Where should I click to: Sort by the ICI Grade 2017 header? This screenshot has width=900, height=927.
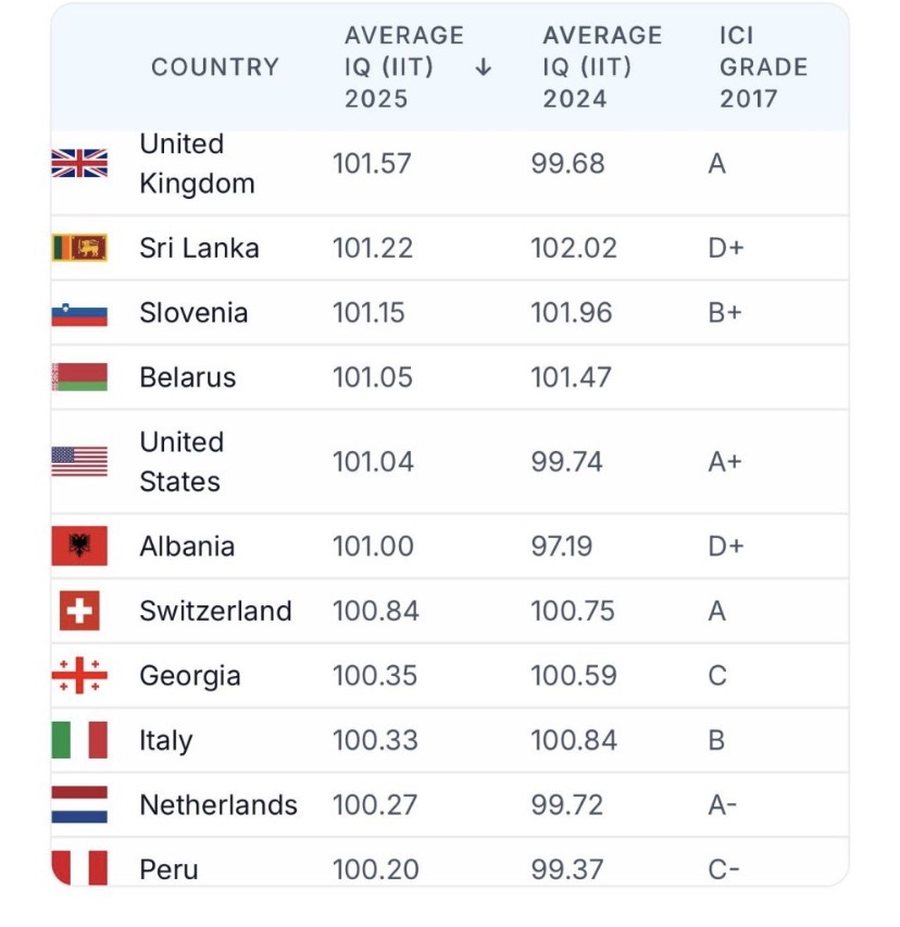pyautogui.click(x=763, y=67)
